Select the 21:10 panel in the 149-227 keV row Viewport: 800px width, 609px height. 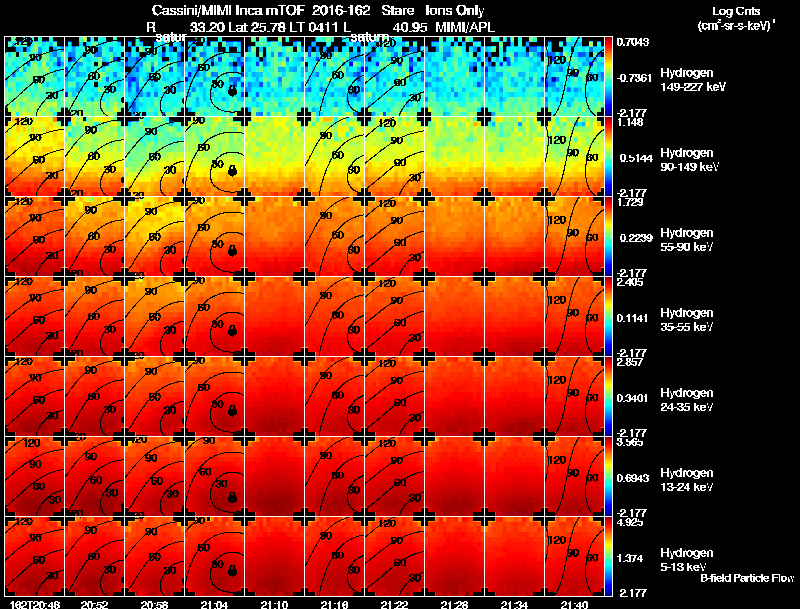(x=274, y=77)
